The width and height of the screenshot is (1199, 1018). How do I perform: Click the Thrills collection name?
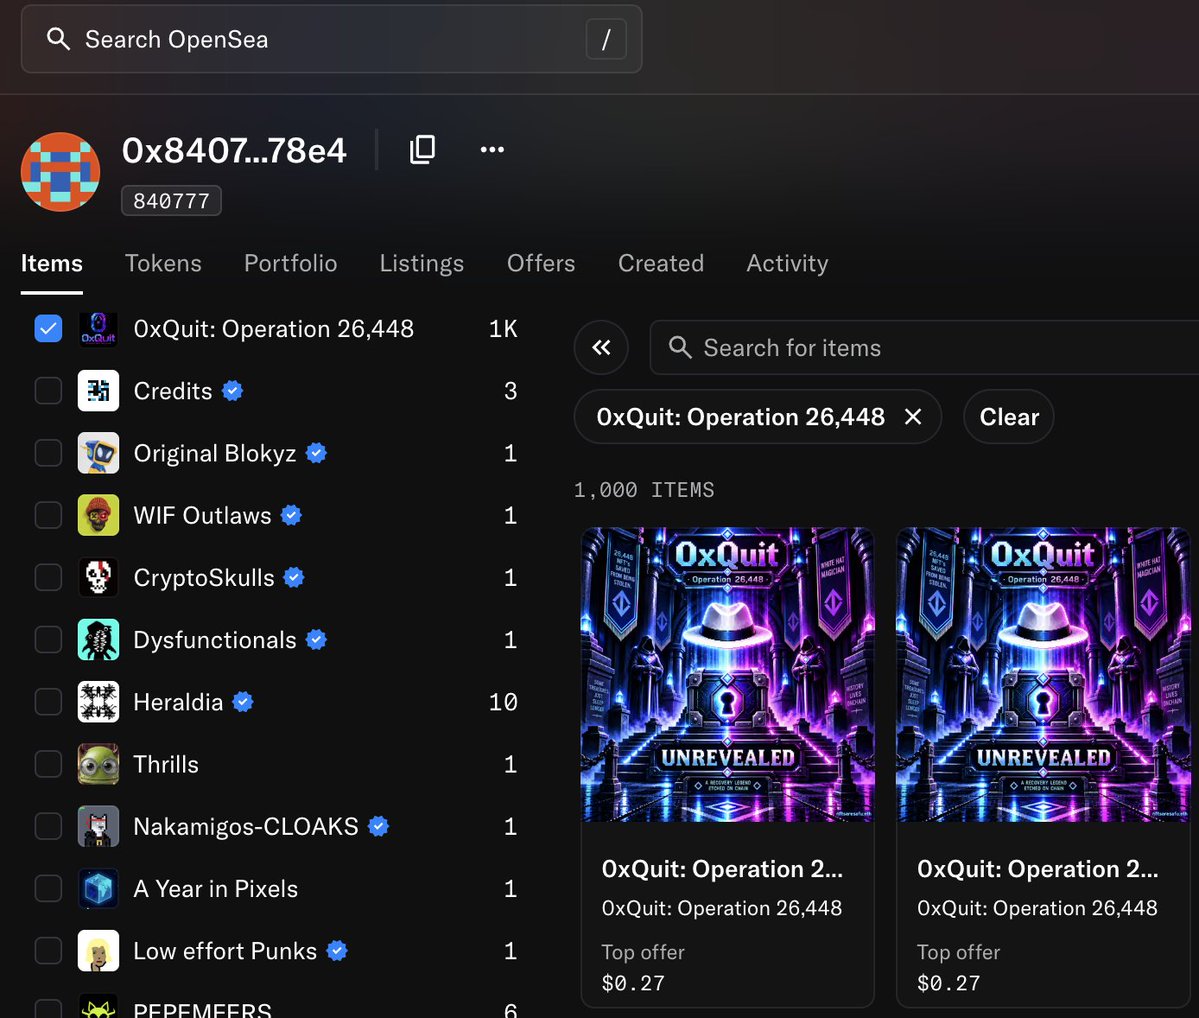(x=166, y=764)
